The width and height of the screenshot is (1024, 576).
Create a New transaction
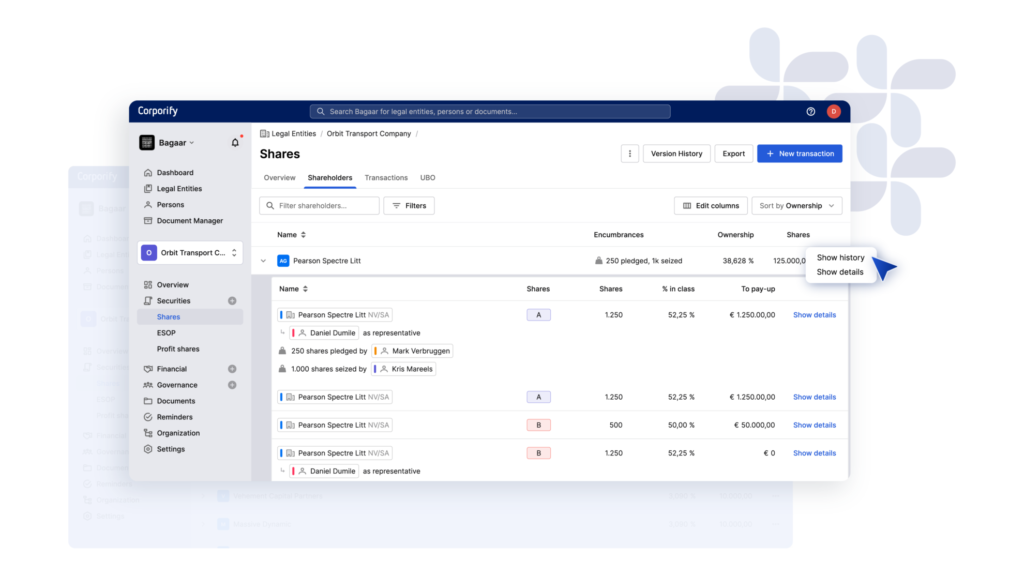[x=799, y=153]
